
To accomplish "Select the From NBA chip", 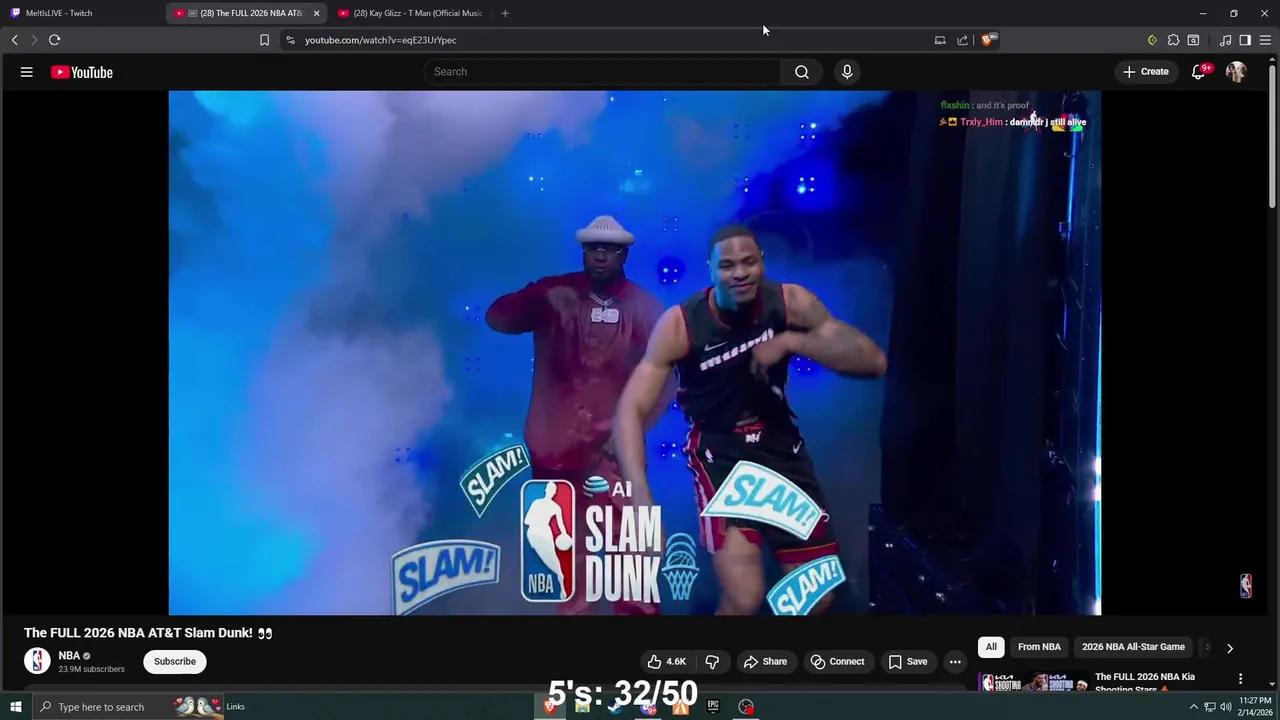I will pos(1039,647).
